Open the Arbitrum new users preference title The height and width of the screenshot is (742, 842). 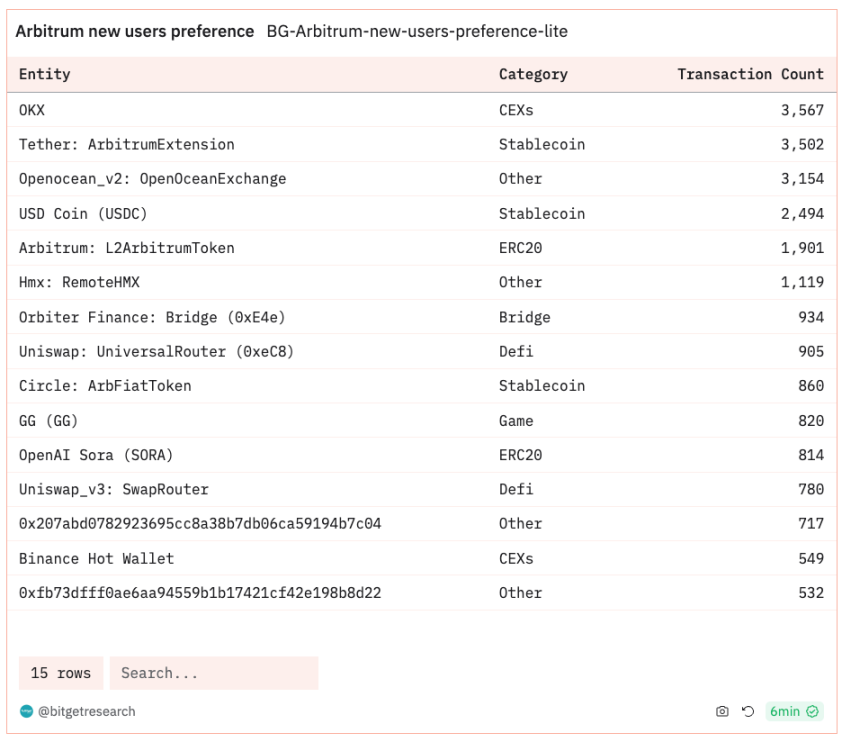[134, 31]
